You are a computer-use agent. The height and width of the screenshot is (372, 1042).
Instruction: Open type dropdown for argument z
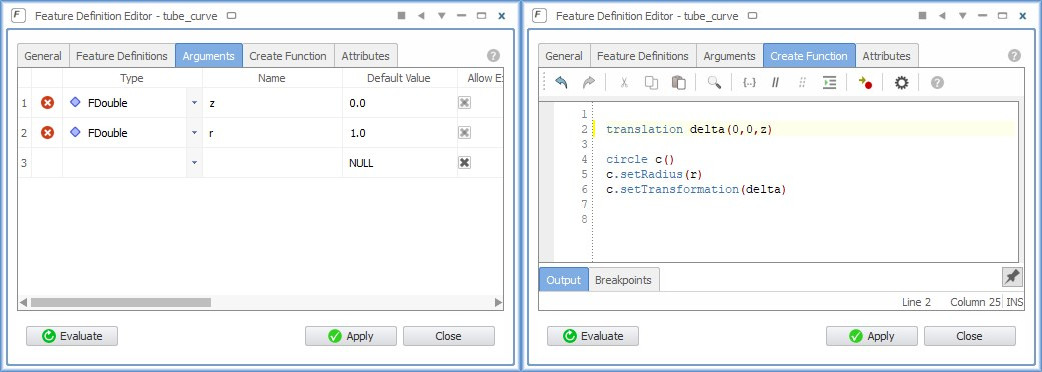coord(194,103)
